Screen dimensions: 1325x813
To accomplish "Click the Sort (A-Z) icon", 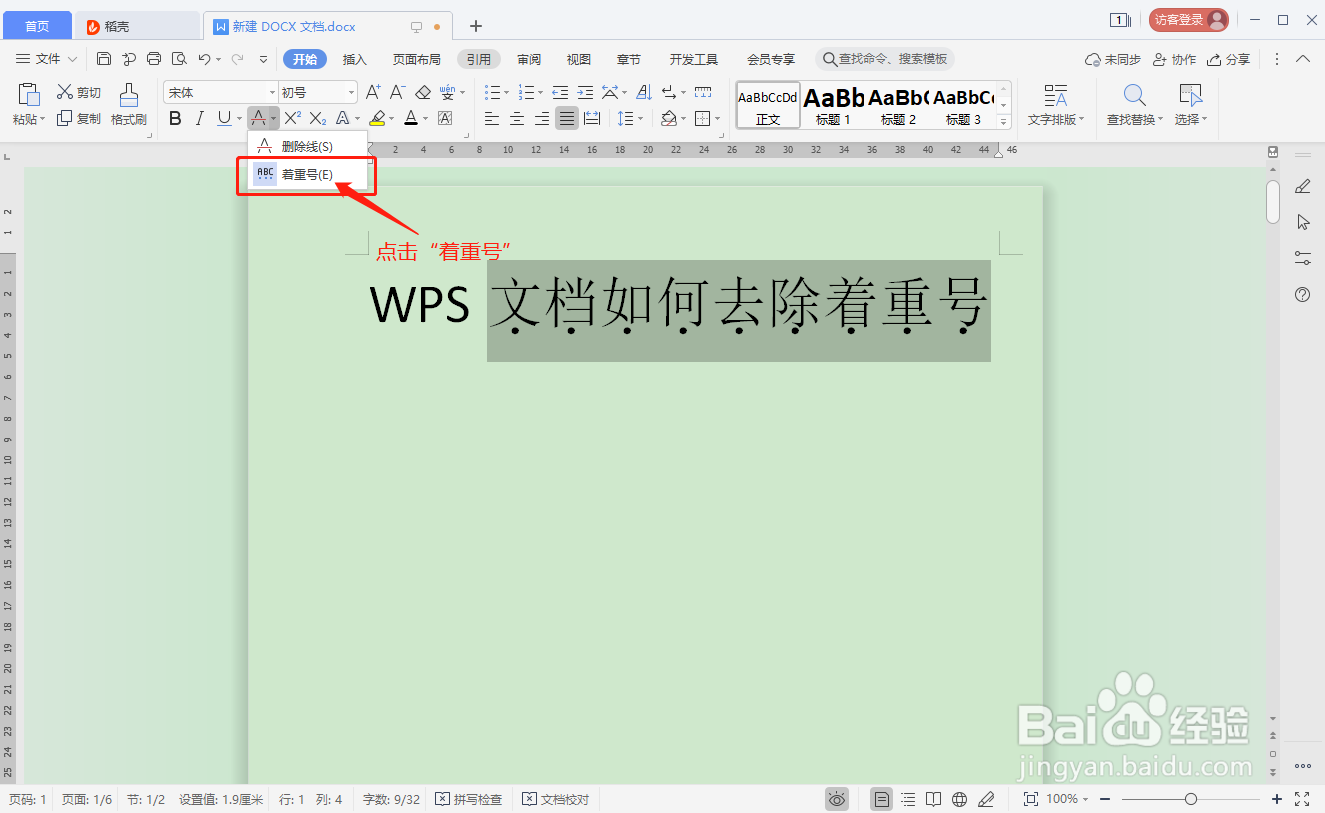I will (x=643, y=92).
